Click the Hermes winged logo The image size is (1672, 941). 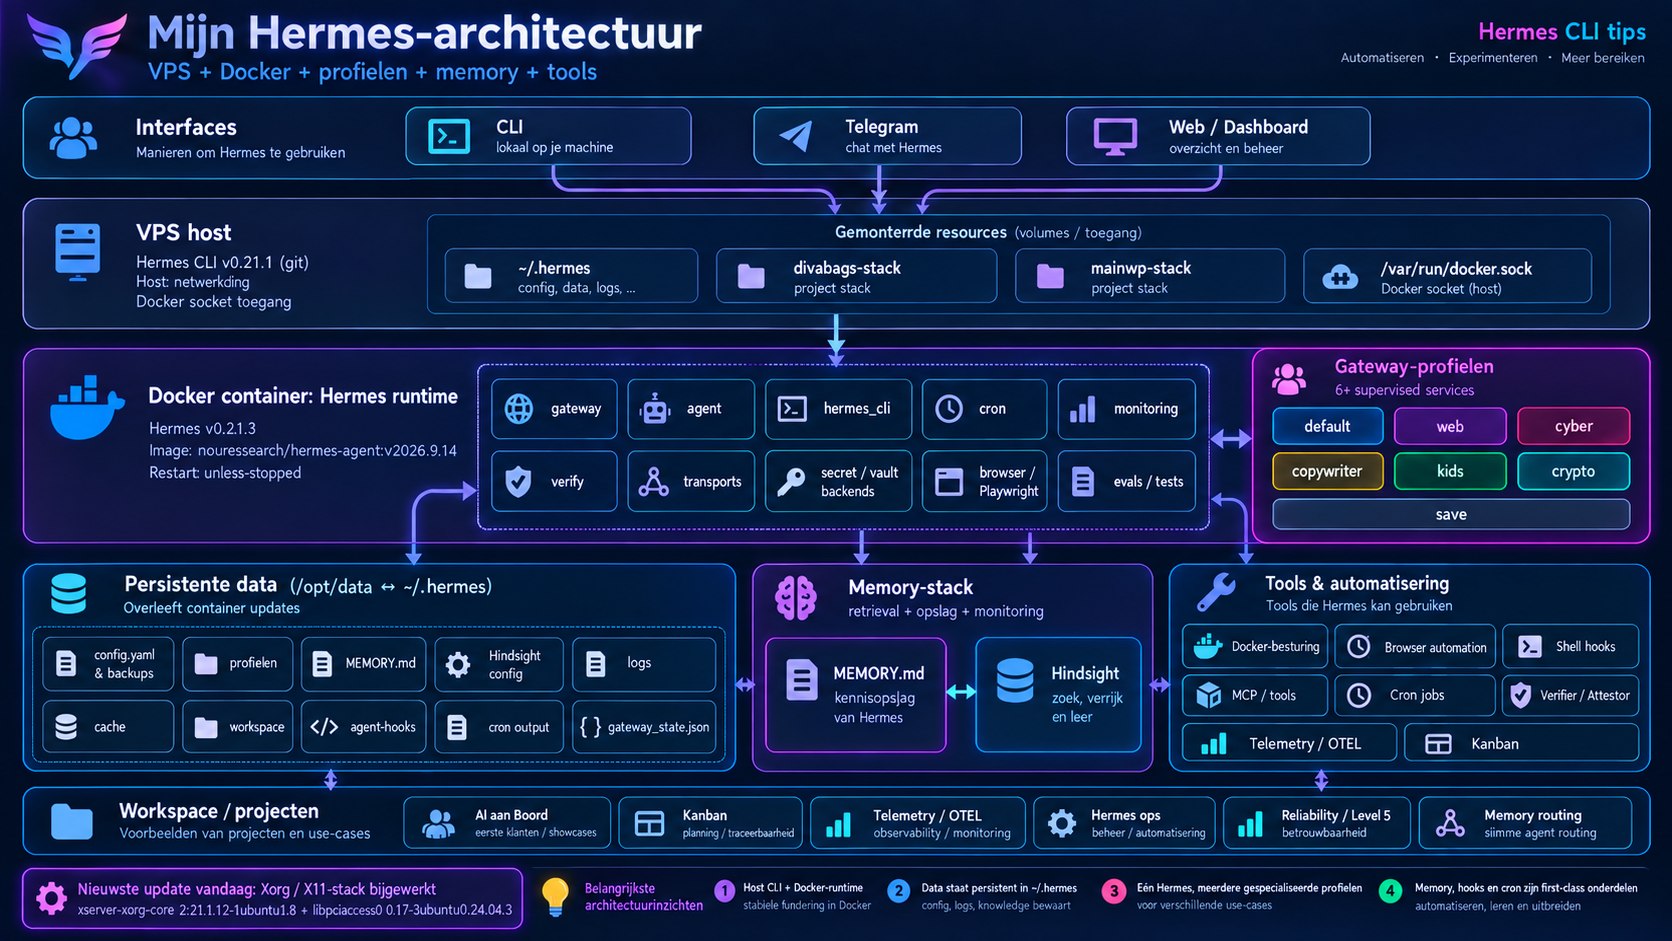point(76,44)
